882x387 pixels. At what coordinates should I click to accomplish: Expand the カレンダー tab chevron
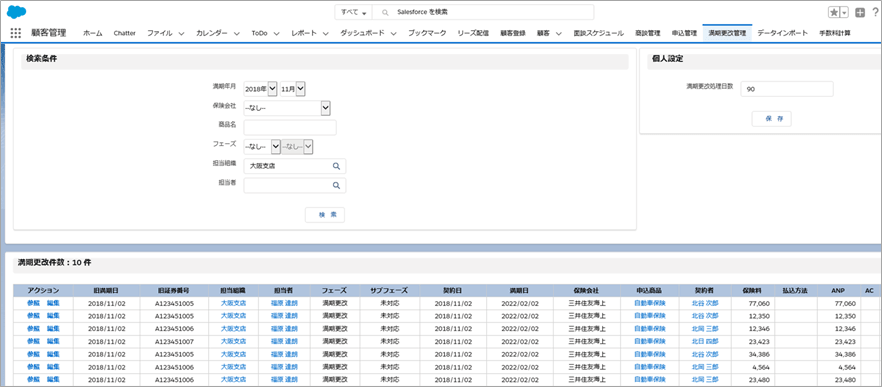click(236, 34)
